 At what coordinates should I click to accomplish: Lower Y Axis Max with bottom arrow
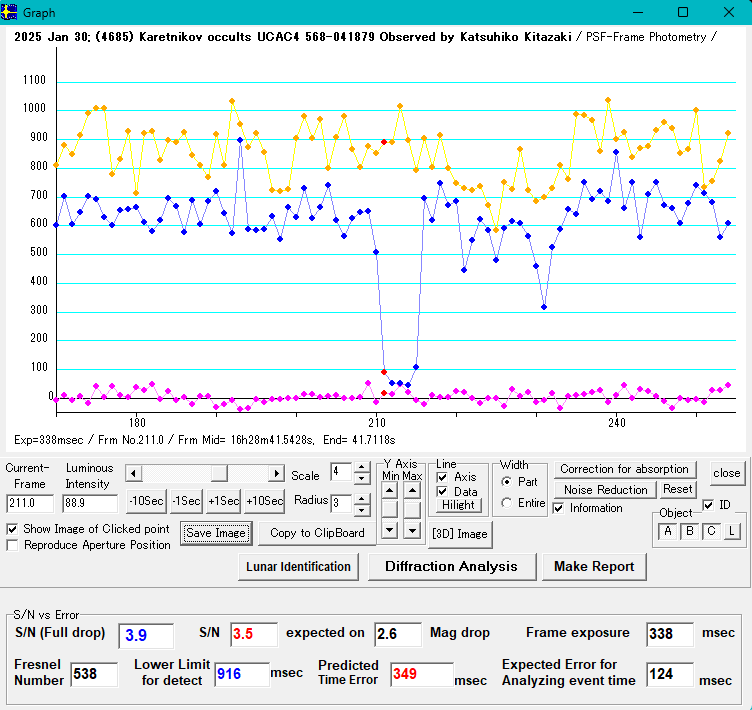(412, 529)
